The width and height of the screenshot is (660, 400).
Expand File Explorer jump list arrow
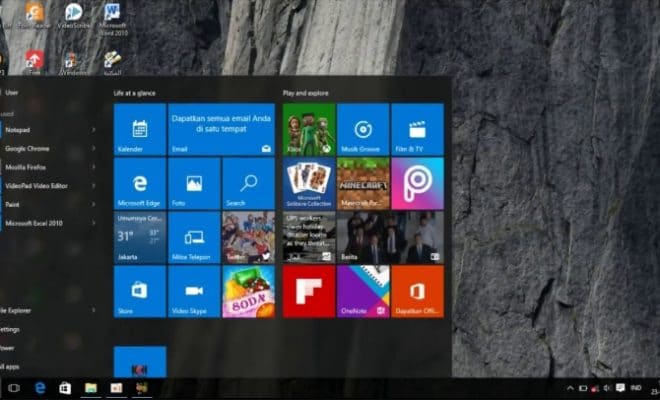tap(93, 310)
